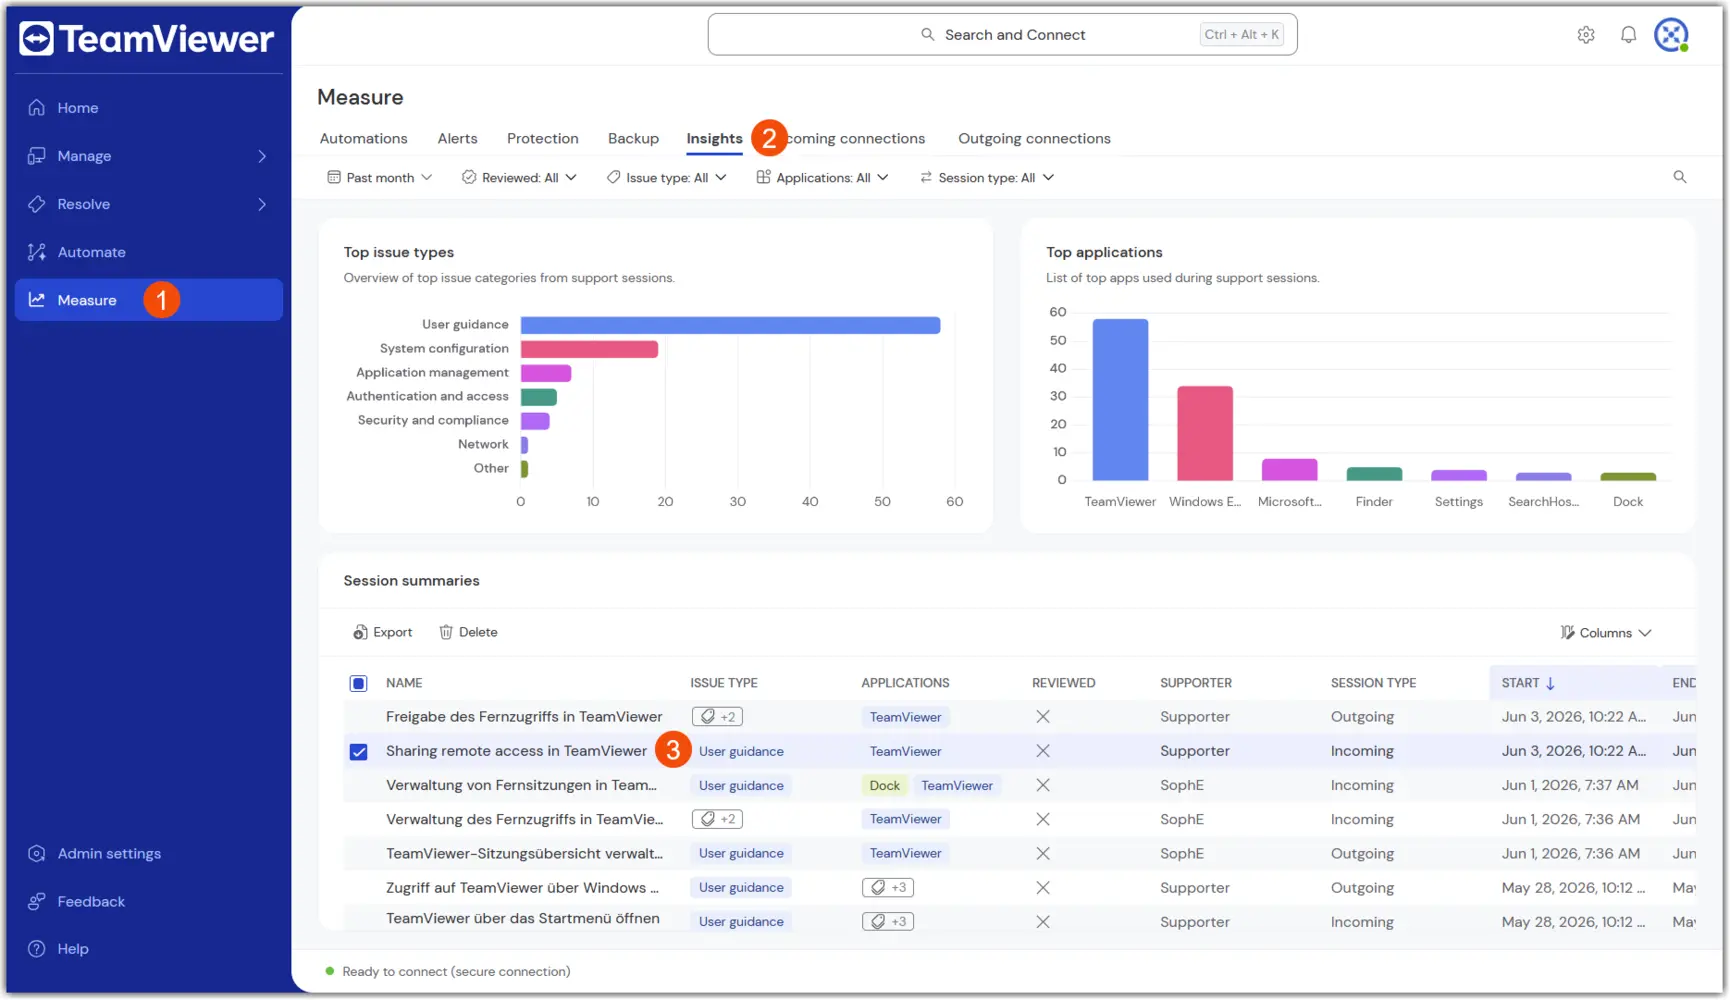The width and height of the screenshot is (1730, 1000).
Task: Switch to the Backup tab
Action: pyautogui.click(x=633, y=139)
